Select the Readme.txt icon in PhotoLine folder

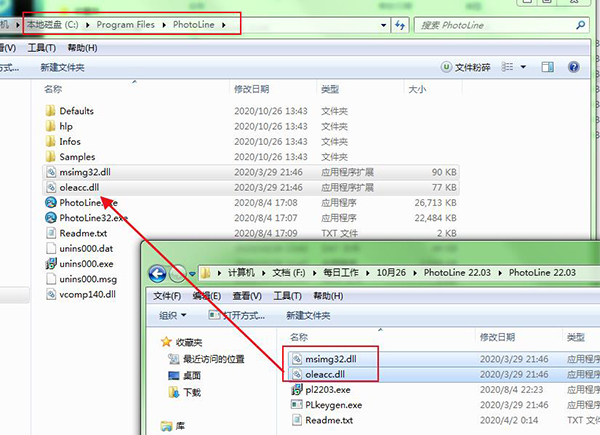click(x=51, y=233)
